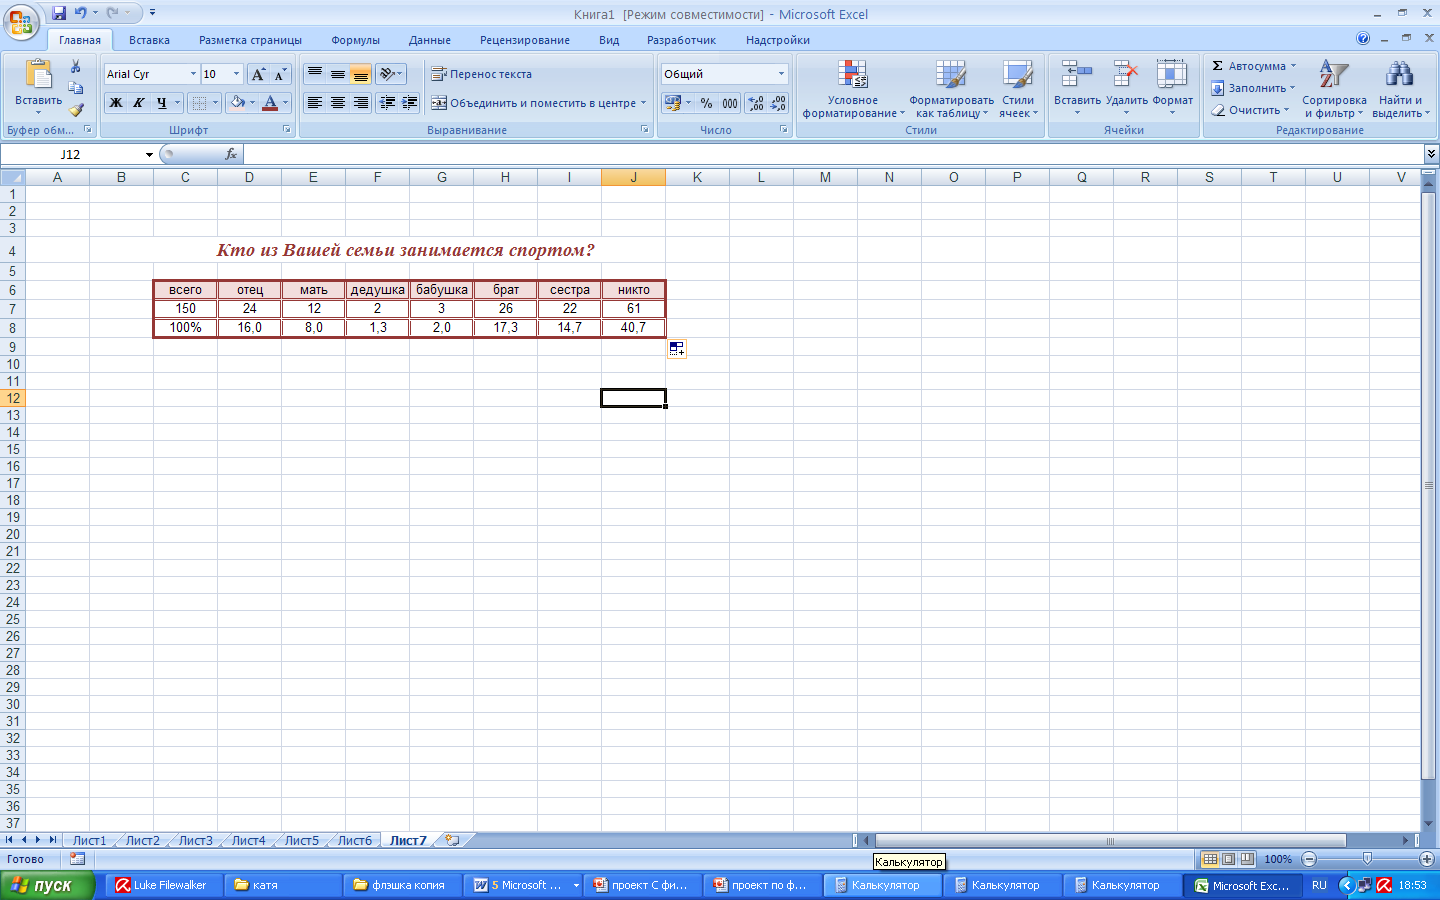The image size is (1440, 900).
Task: Open the Рецензирование tab
Action: [x=524, y=40]
